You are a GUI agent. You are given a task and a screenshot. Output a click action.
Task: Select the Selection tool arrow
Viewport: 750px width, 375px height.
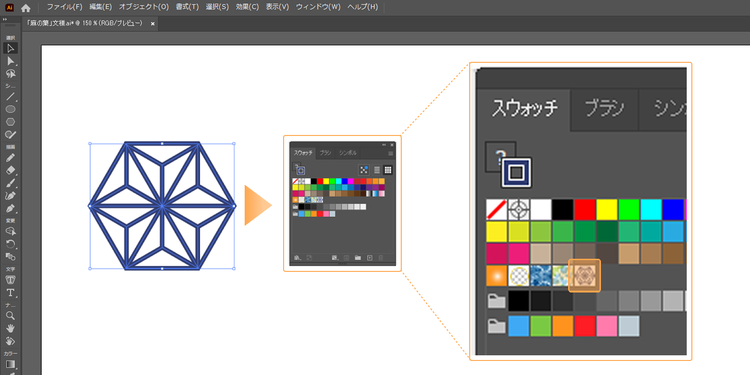click(11, 48)
